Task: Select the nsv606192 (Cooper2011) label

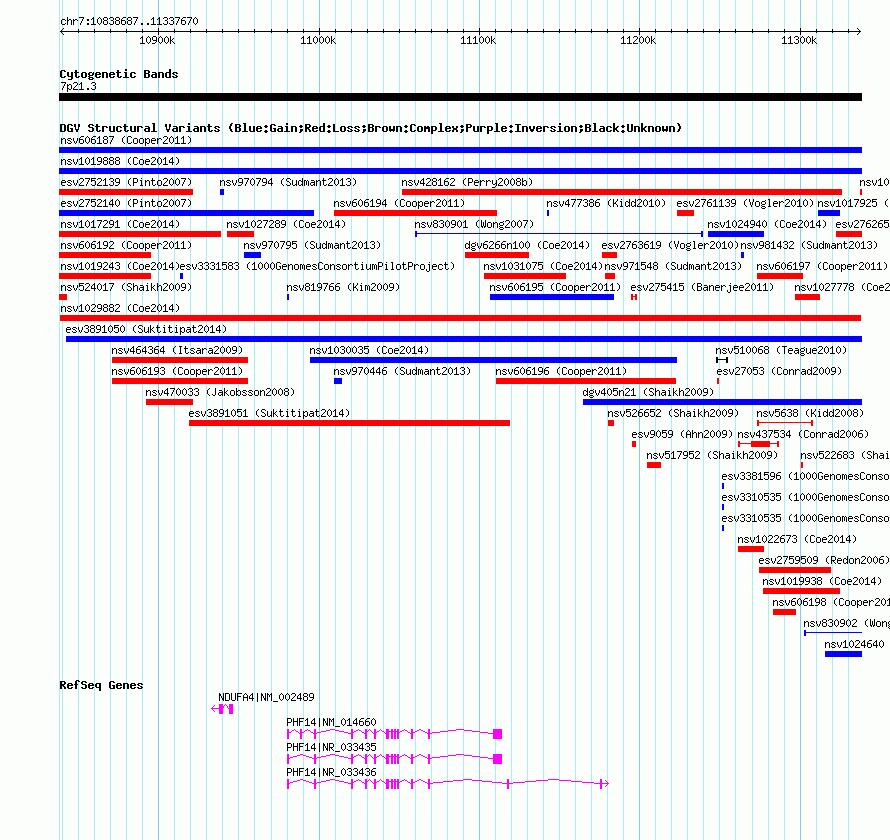Action: pos(126,245)
